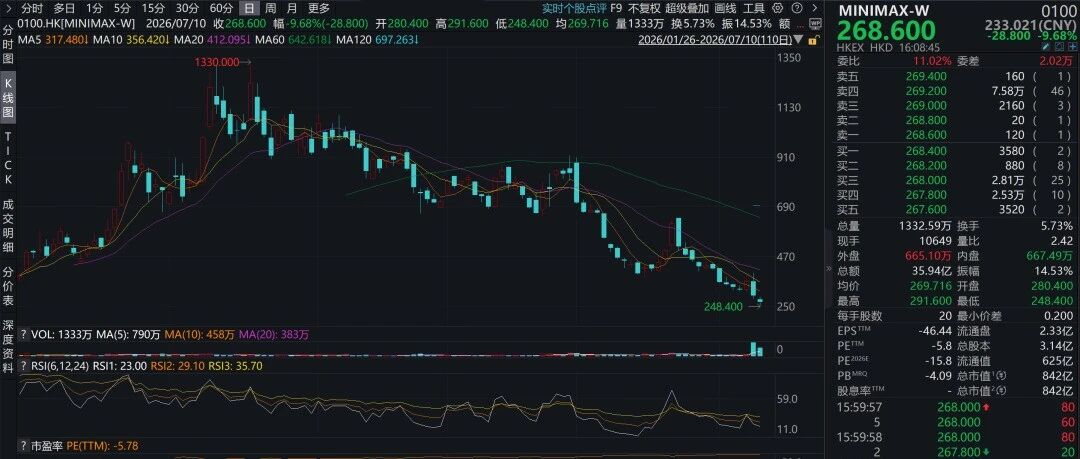
Task: Open the date range dropdown triangle
Action: click(x=799, y=39)
